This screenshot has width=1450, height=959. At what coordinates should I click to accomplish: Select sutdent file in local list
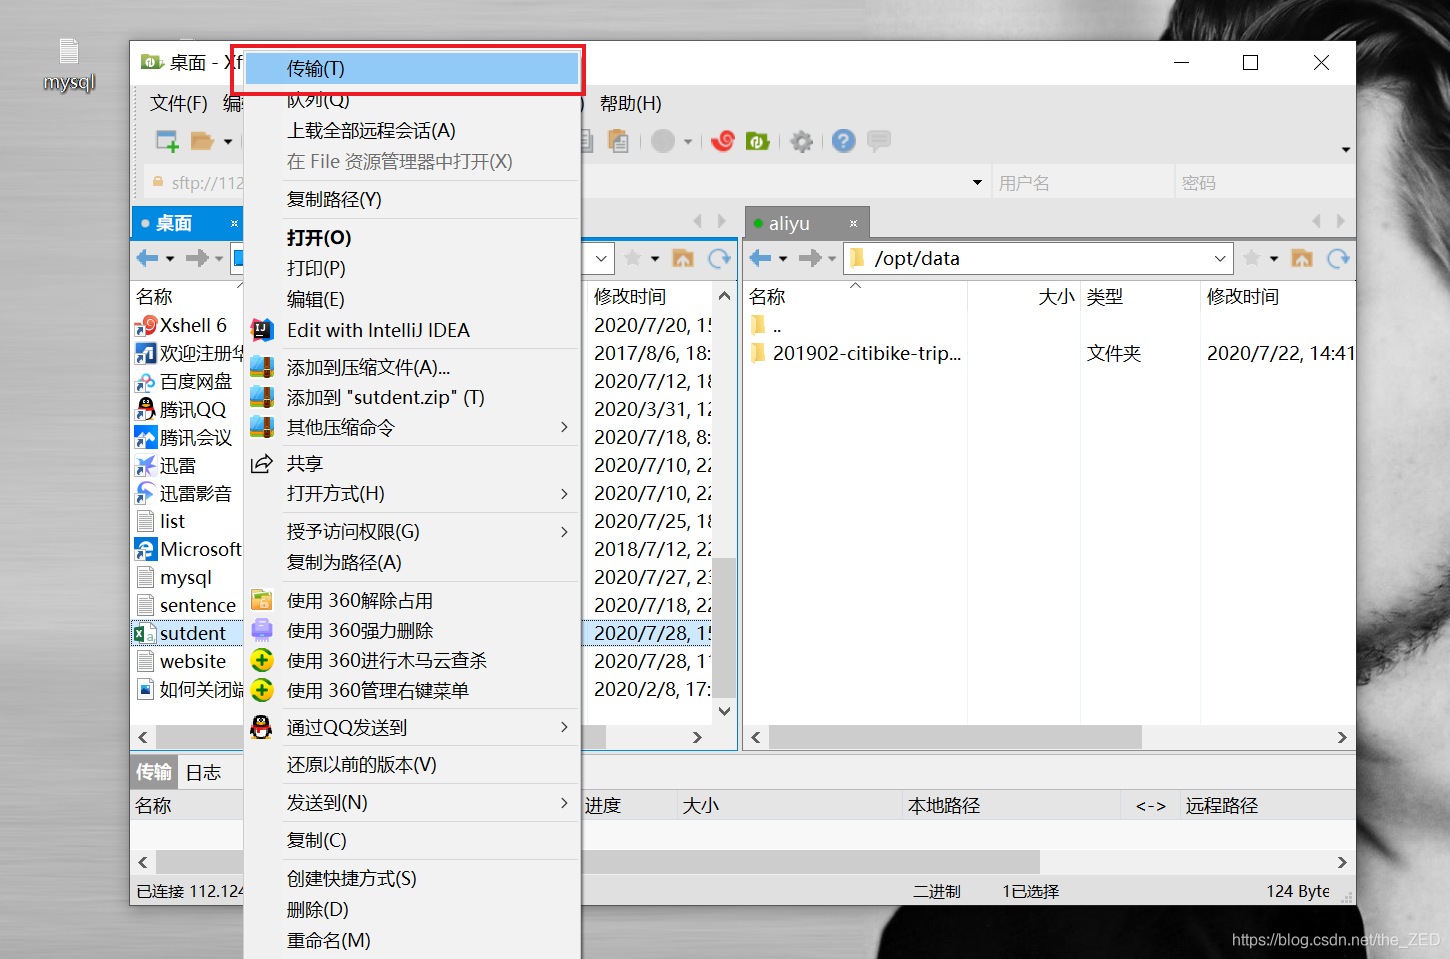tap(193, 633)
